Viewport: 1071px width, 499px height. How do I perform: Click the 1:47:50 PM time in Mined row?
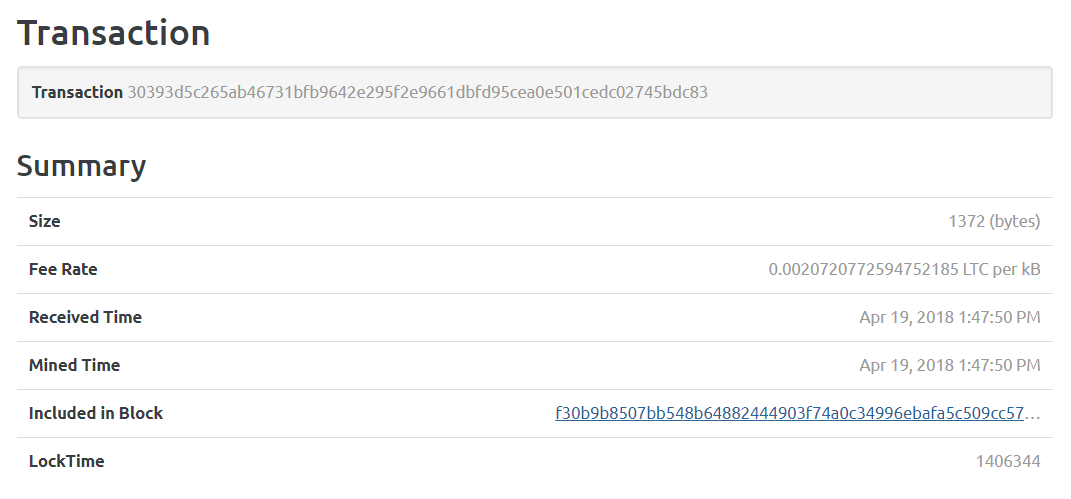999,365
